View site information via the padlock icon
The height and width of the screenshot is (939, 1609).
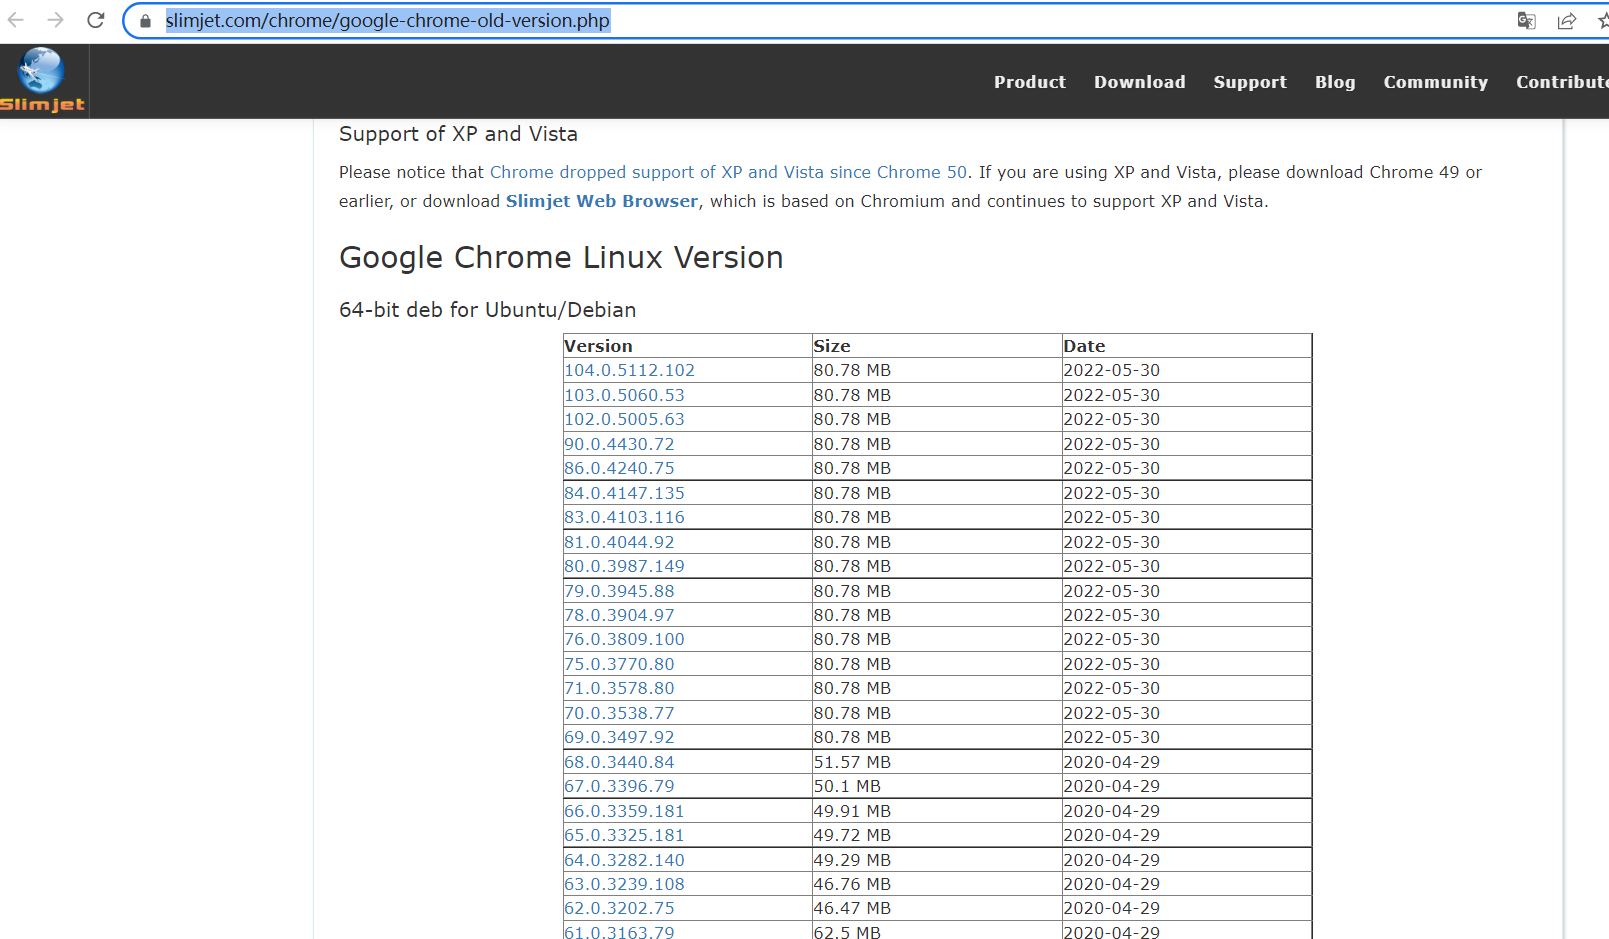144,20
